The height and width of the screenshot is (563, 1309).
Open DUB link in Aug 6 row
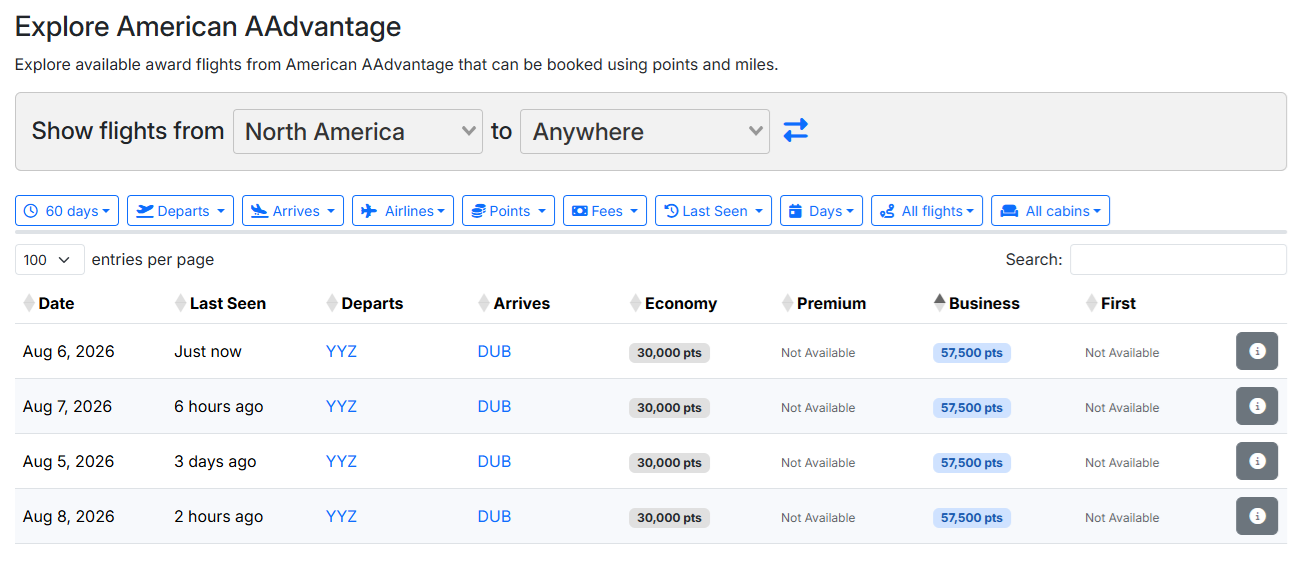coord(494,351)
